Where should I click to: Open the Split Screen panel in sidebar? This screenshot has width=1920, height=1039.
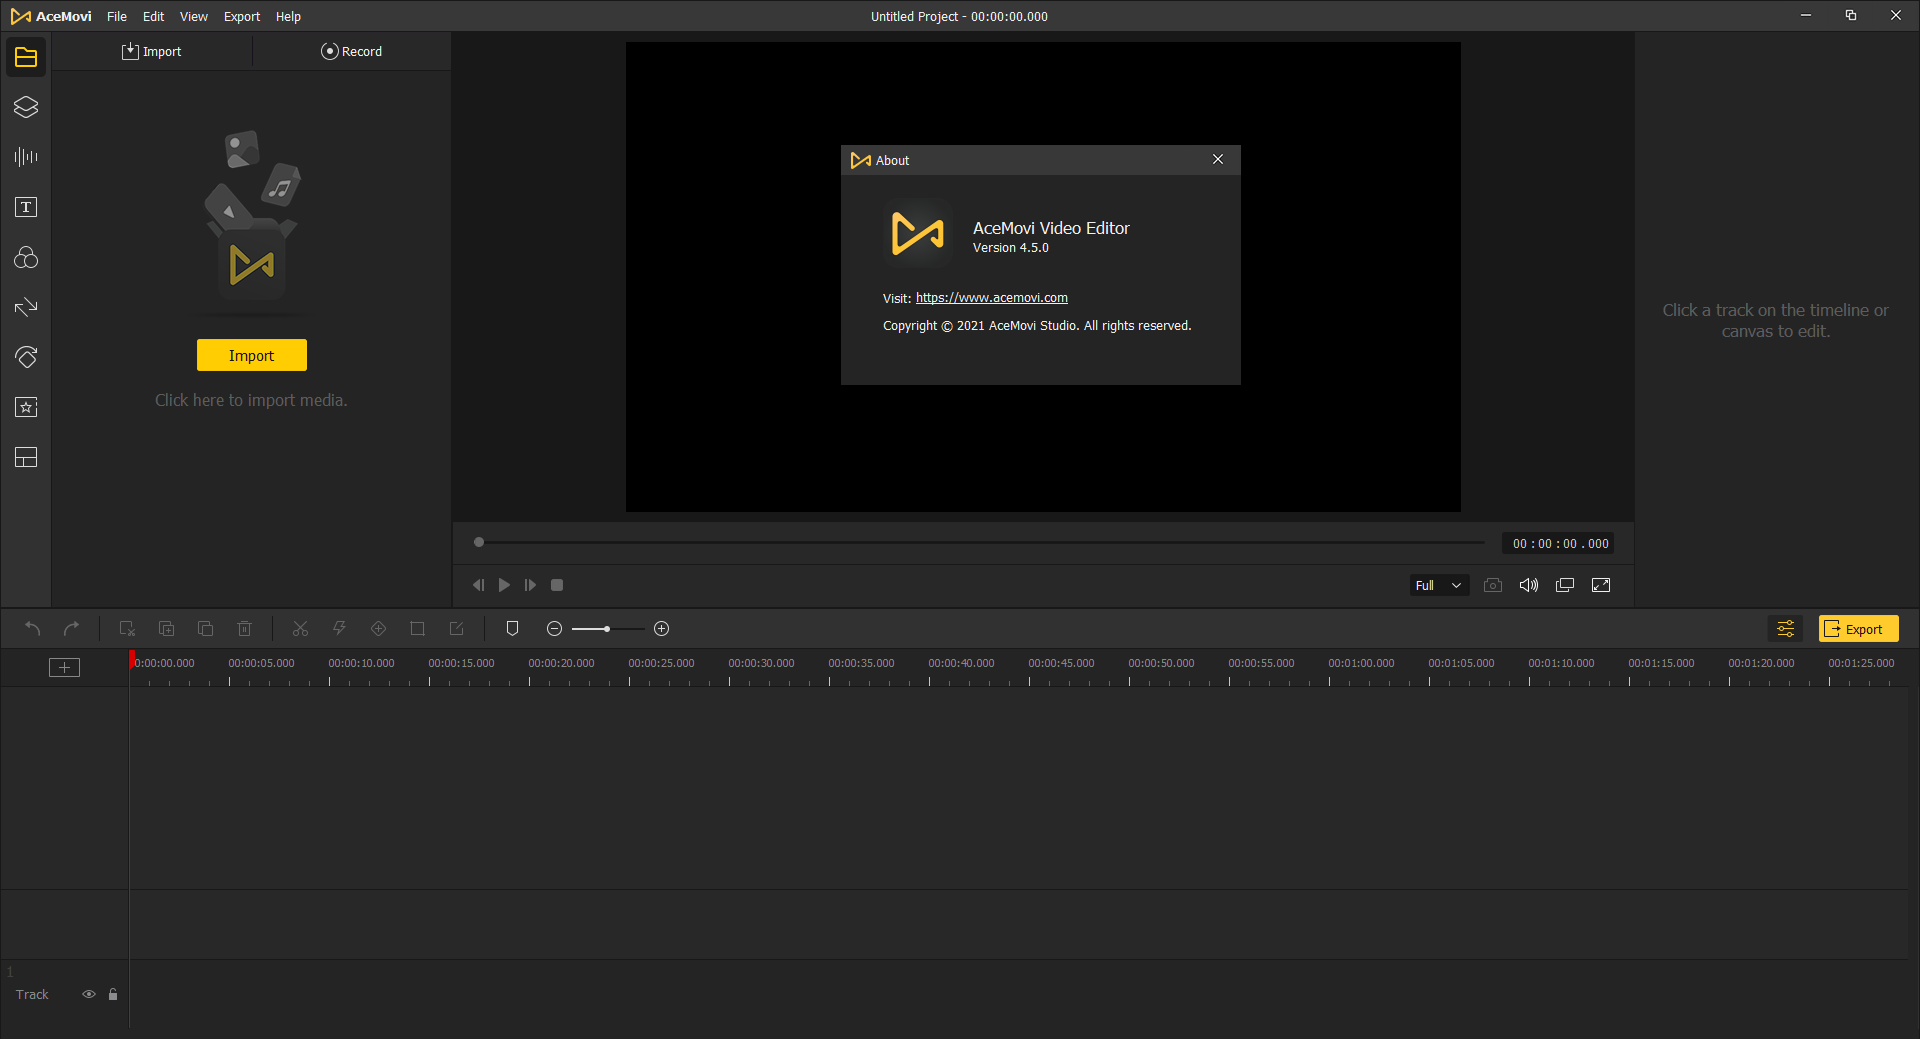click(x=26, y=457)
